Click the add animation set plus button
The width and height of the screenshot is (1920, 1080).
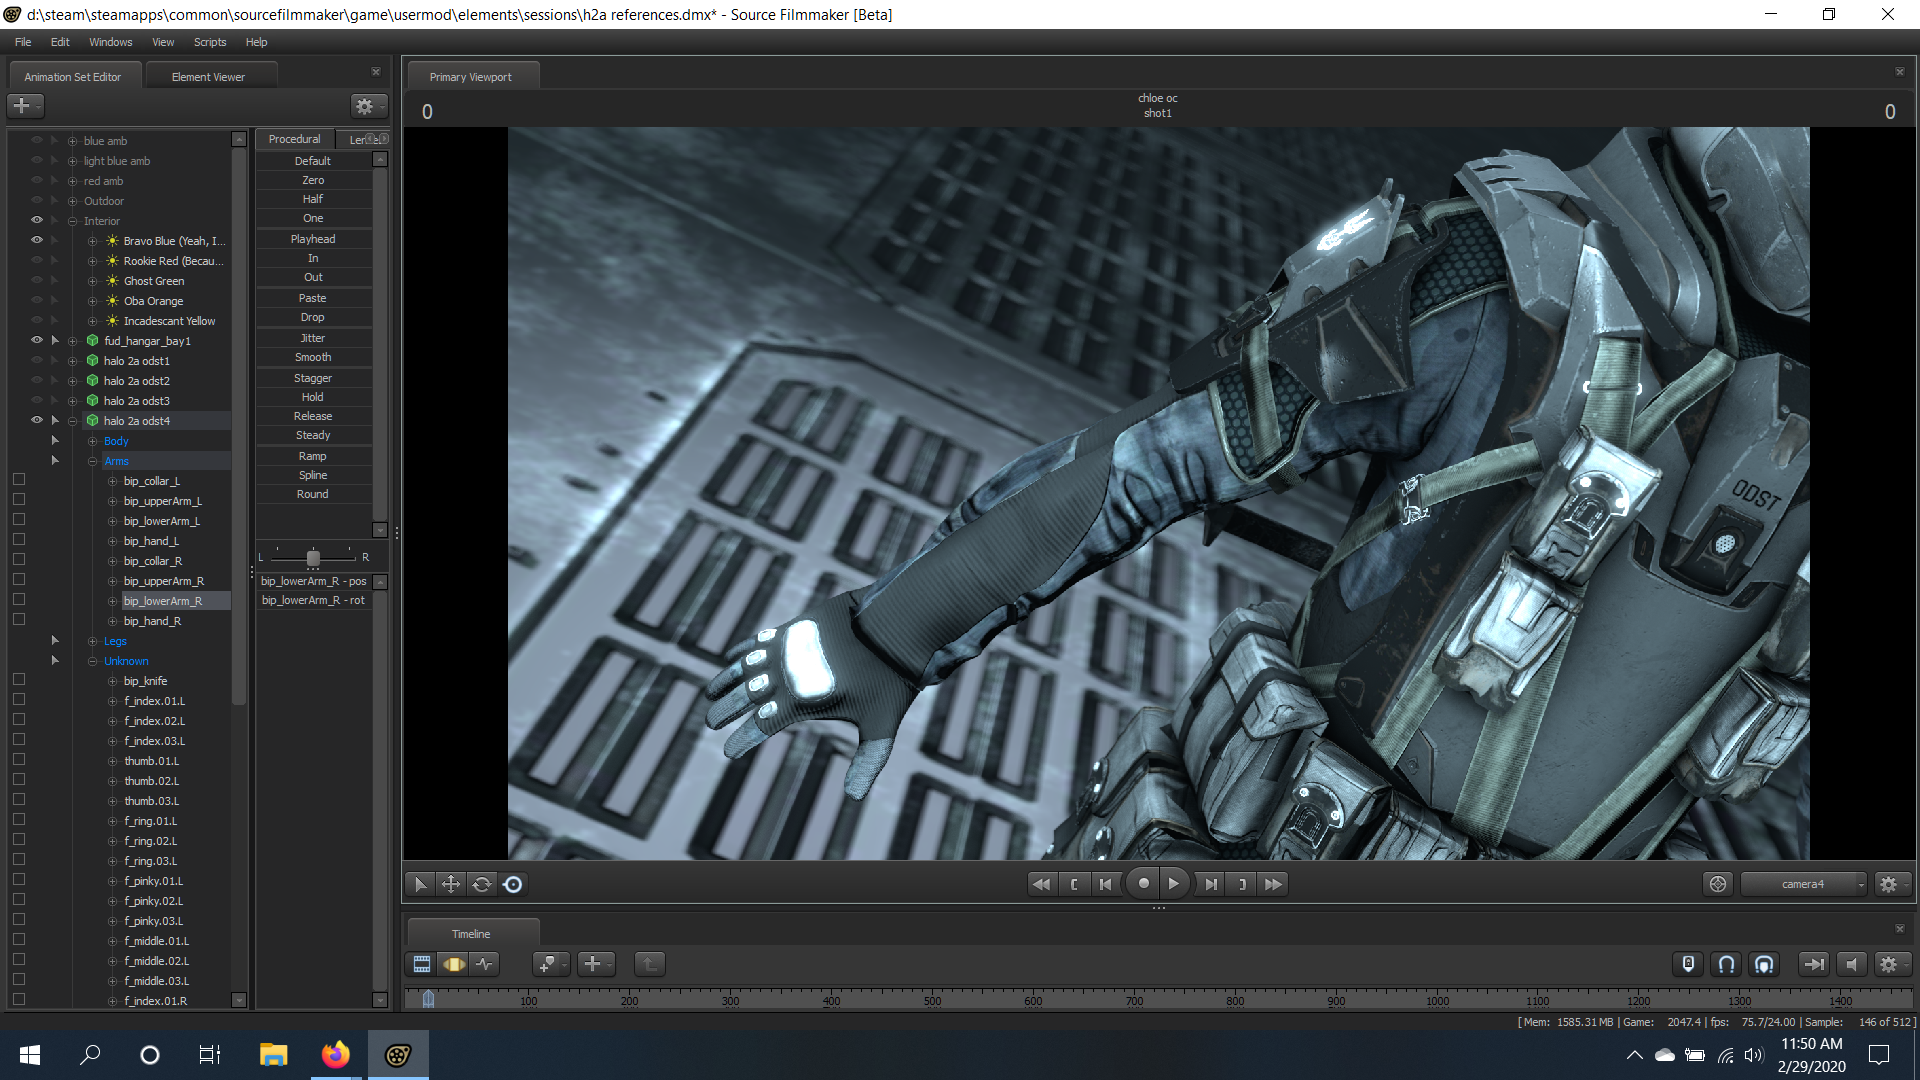[x=24, y=106]
